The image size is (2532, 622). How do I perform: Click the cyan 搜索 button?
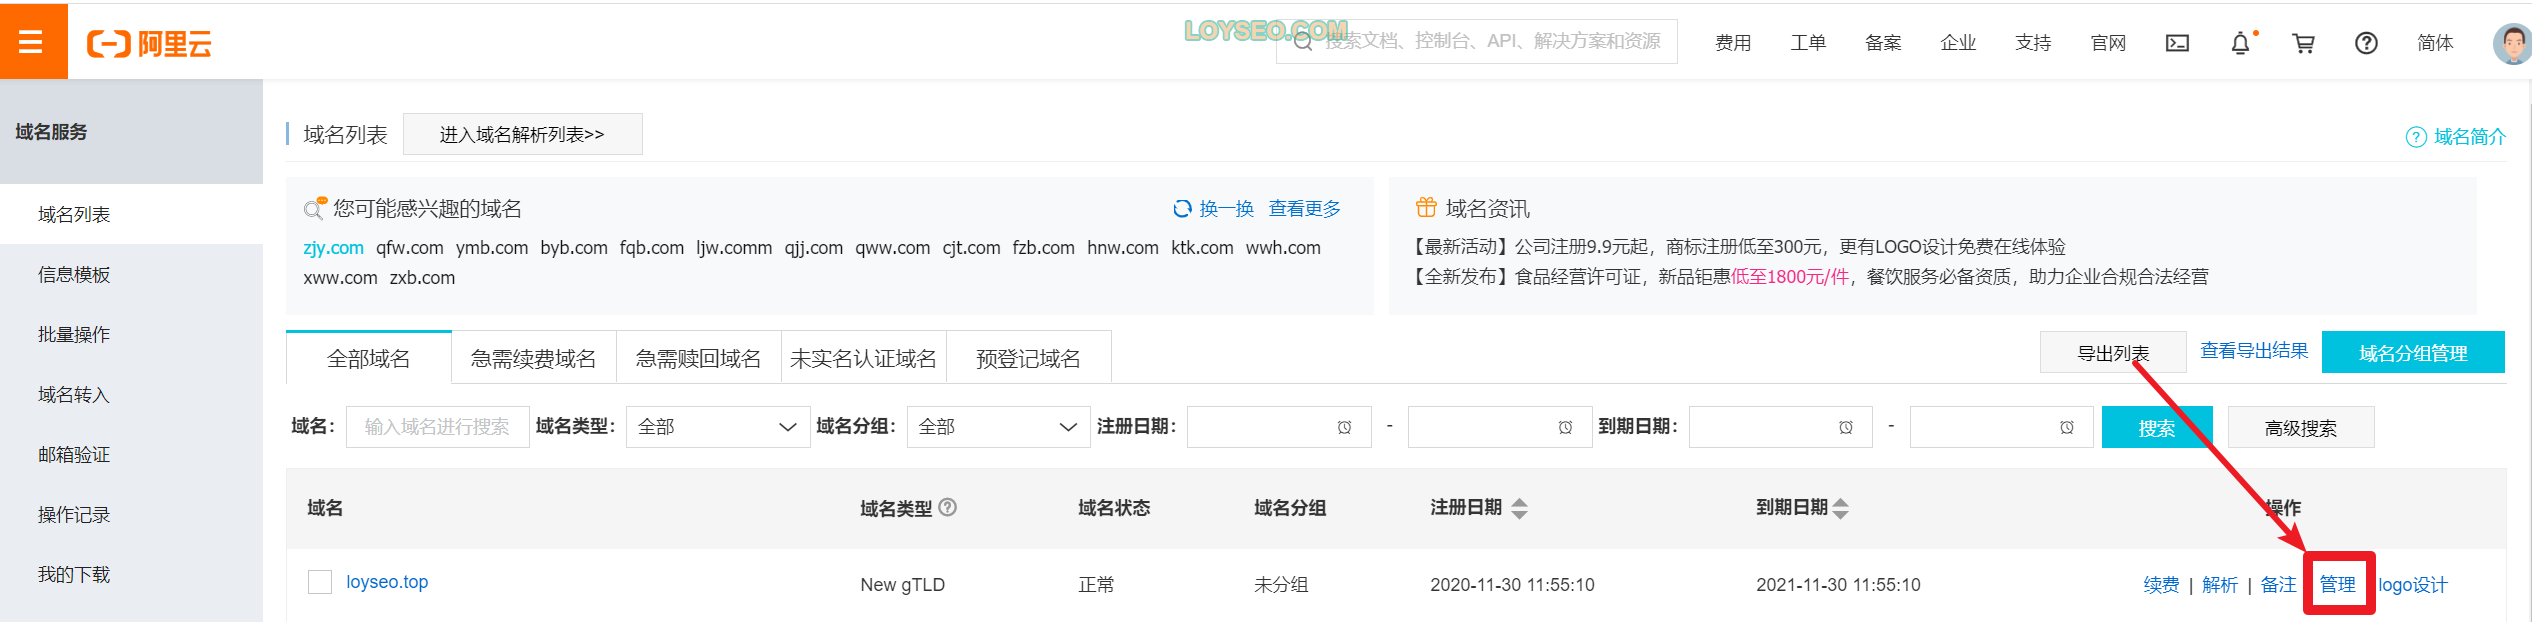[2157, 428]
